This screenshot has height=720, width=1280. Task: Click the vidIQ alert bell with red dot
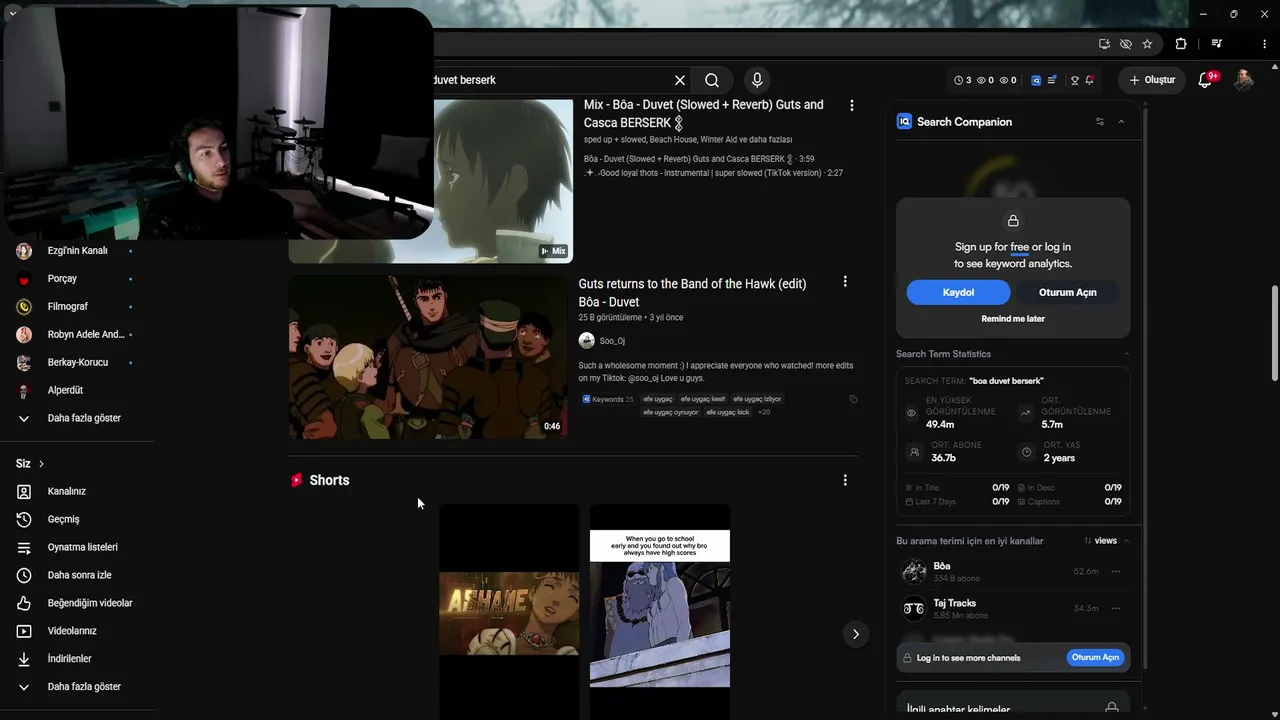(1089, 80)
